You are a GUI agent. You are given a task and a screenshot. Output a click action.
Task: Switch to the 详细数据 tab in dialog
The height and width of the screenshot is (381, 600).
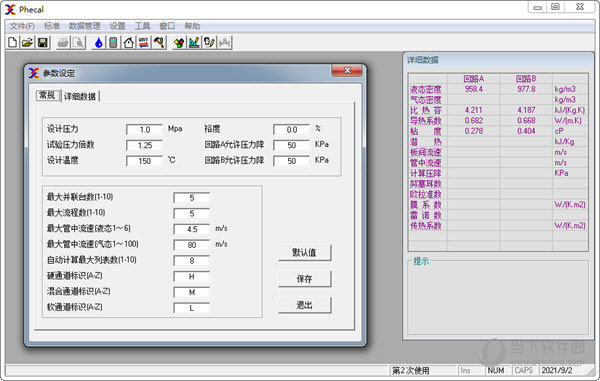point(80,96)
